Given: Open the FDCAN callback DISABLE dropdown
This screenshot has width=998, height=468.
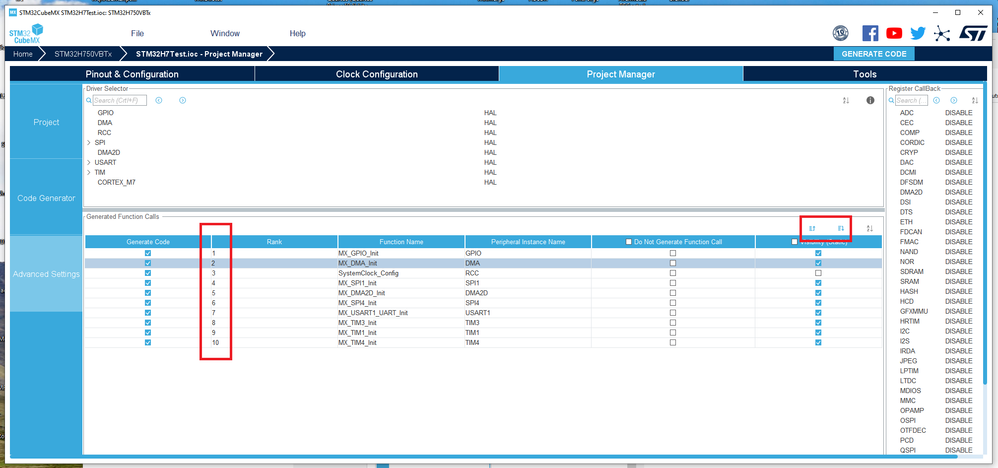Looking at the screenshot, I should coord(959,232).
